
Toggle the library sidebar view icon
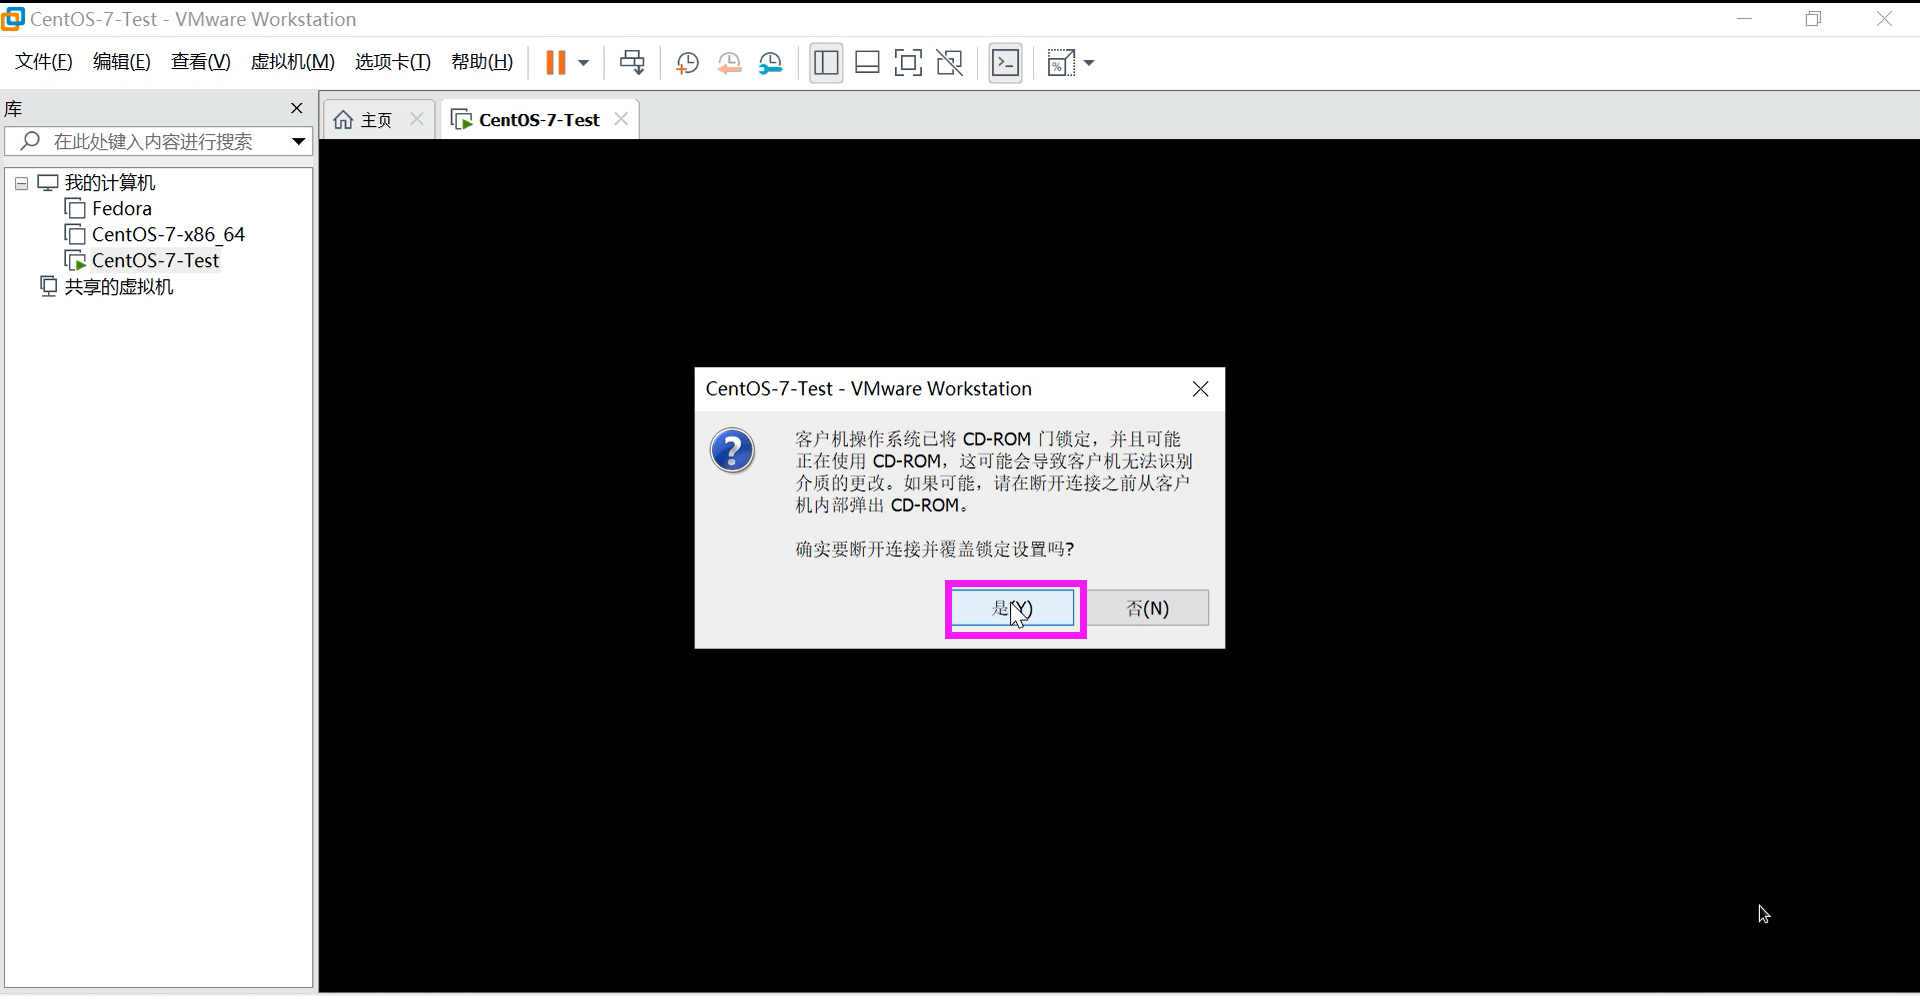click(826, 63)
